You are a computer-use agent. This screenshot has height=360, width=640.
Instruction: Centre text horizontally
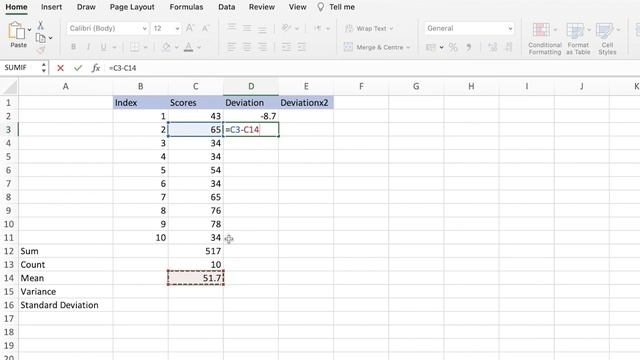pos(247,47)
